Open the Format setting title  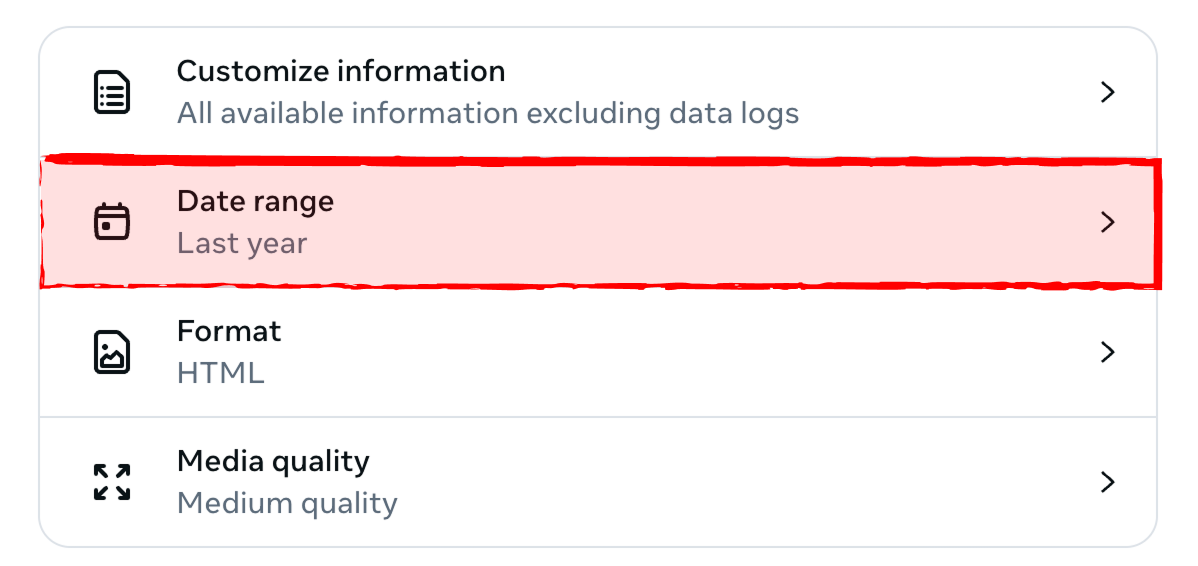[x=229, y=331]
